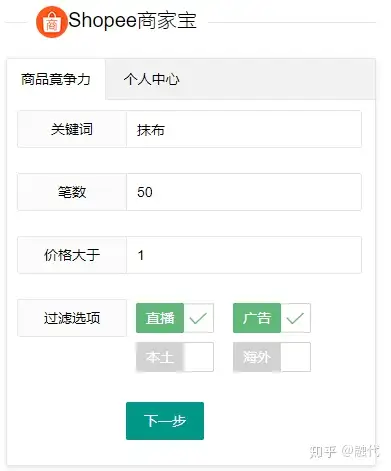
Task: Click the 笔数 field showing 50
Action: point(244,192)
